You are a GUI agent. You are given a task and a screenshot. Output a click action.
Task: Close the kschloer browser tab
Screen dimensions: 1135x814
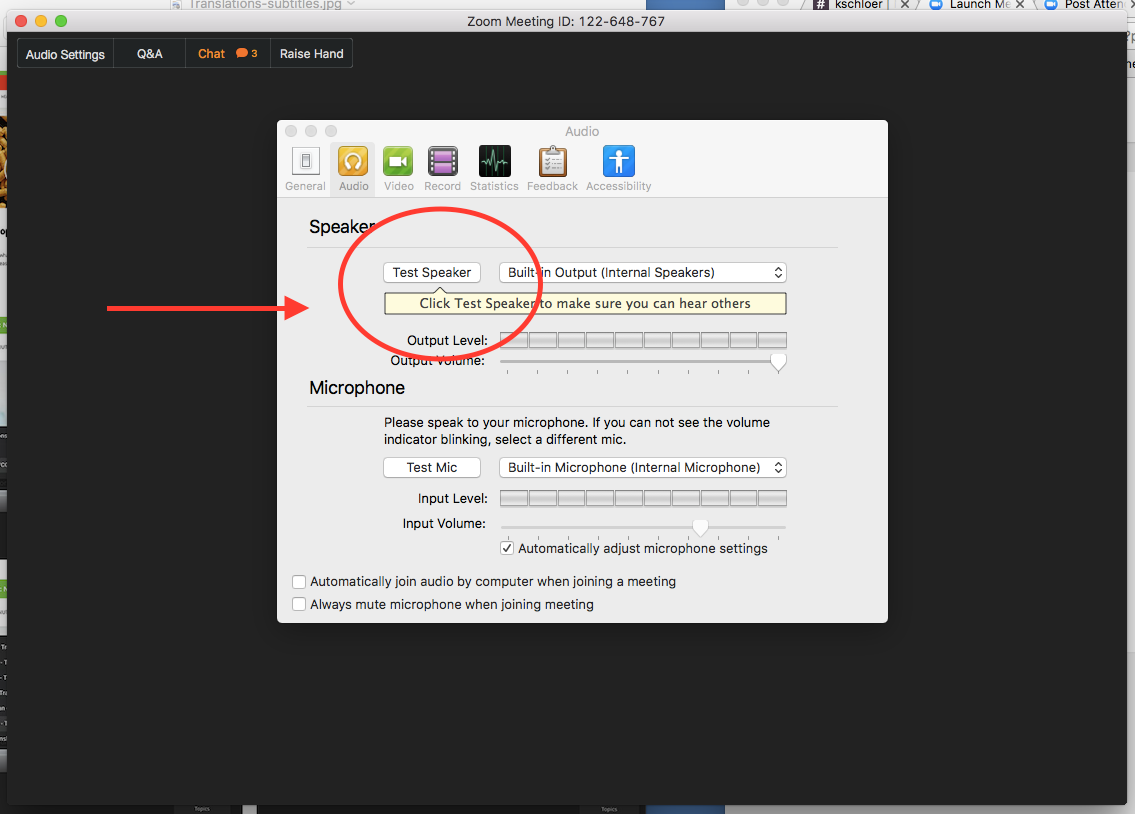904,4
